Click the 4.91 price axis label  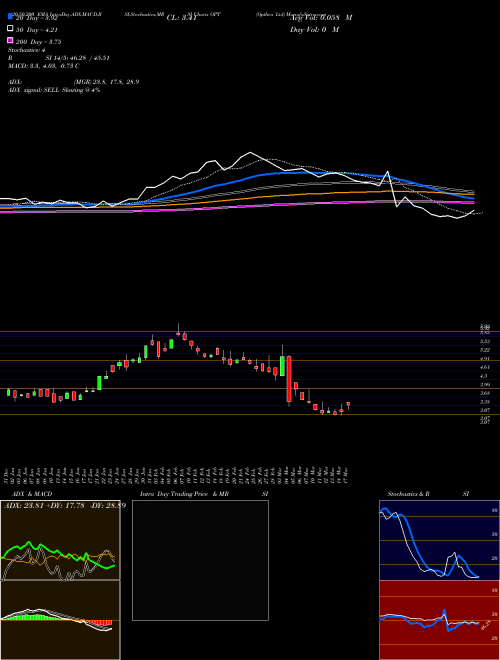(x=484, y=359)
